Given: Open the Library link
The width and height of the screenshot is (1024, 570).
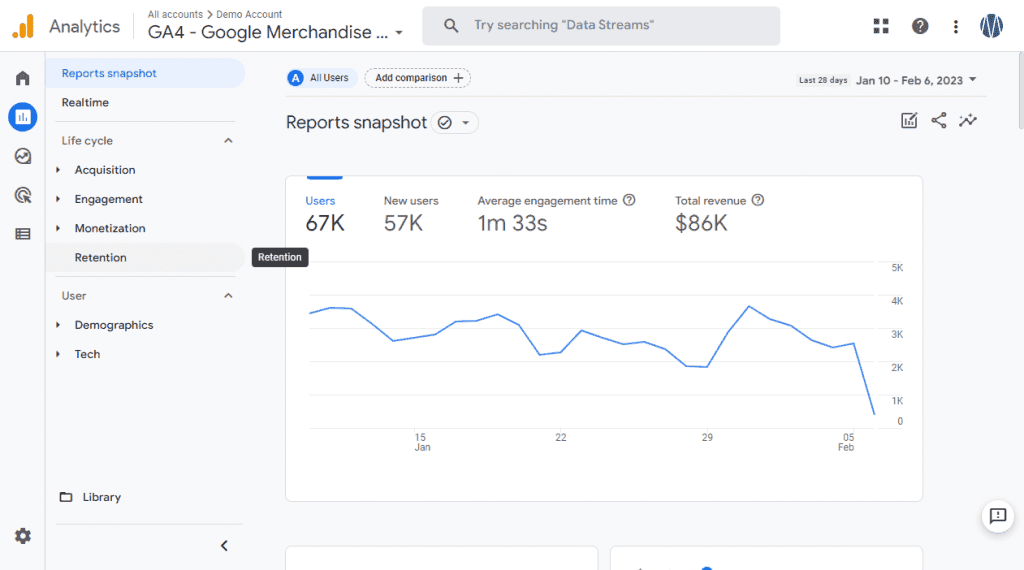Looking at the screenshot, I should pos(101,497).
